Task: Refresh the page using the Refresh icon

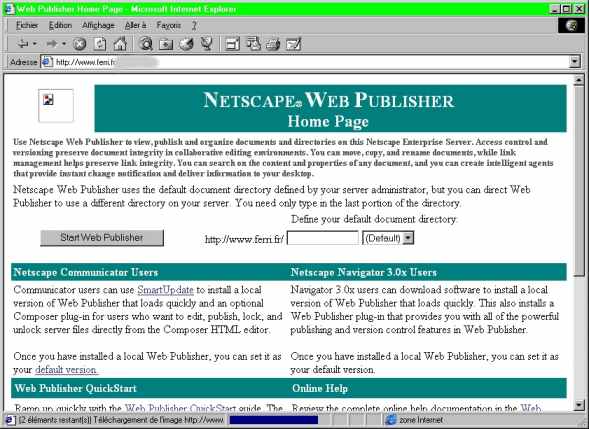Action: point(100,44)
